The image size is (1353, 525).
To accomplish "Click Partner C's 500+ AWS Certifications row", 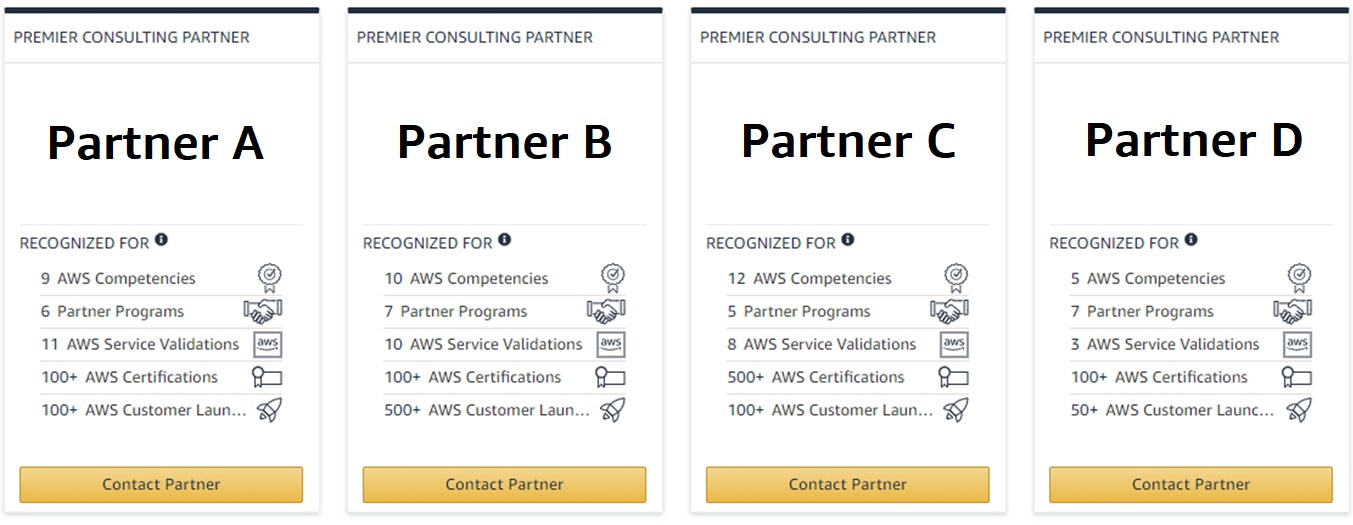I will click(x=848, y=377).
